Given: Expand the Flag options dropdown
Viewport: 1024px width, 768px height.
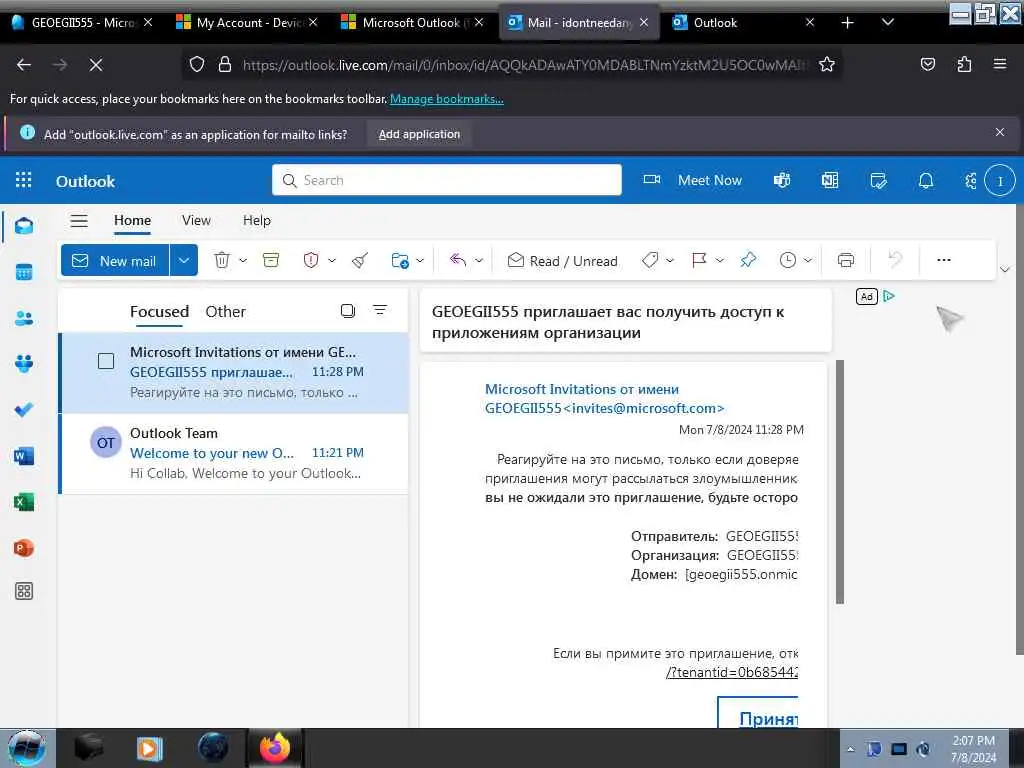Looking at the screenshot, I should [720, 260].
